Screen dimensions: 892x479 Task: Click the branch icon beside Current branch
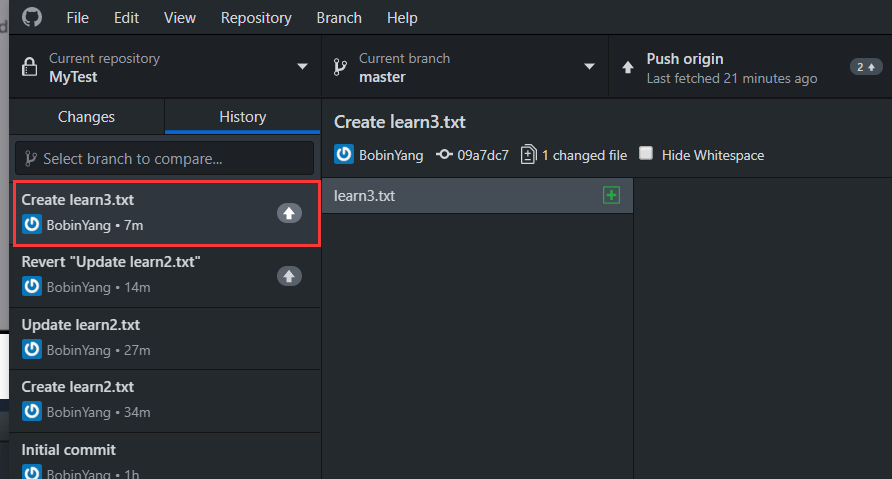coord(339,67)
